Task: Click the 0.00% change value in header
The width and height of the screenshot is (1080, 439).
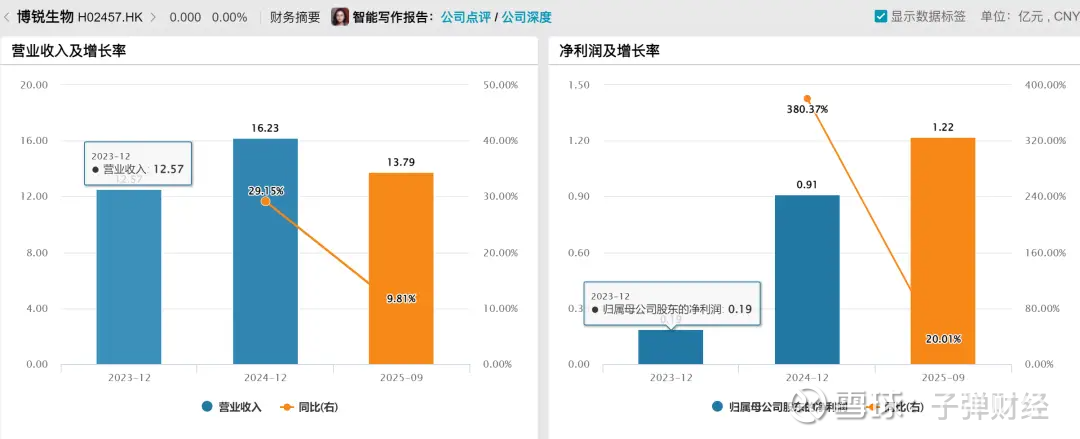Action: tap(229, 17)
